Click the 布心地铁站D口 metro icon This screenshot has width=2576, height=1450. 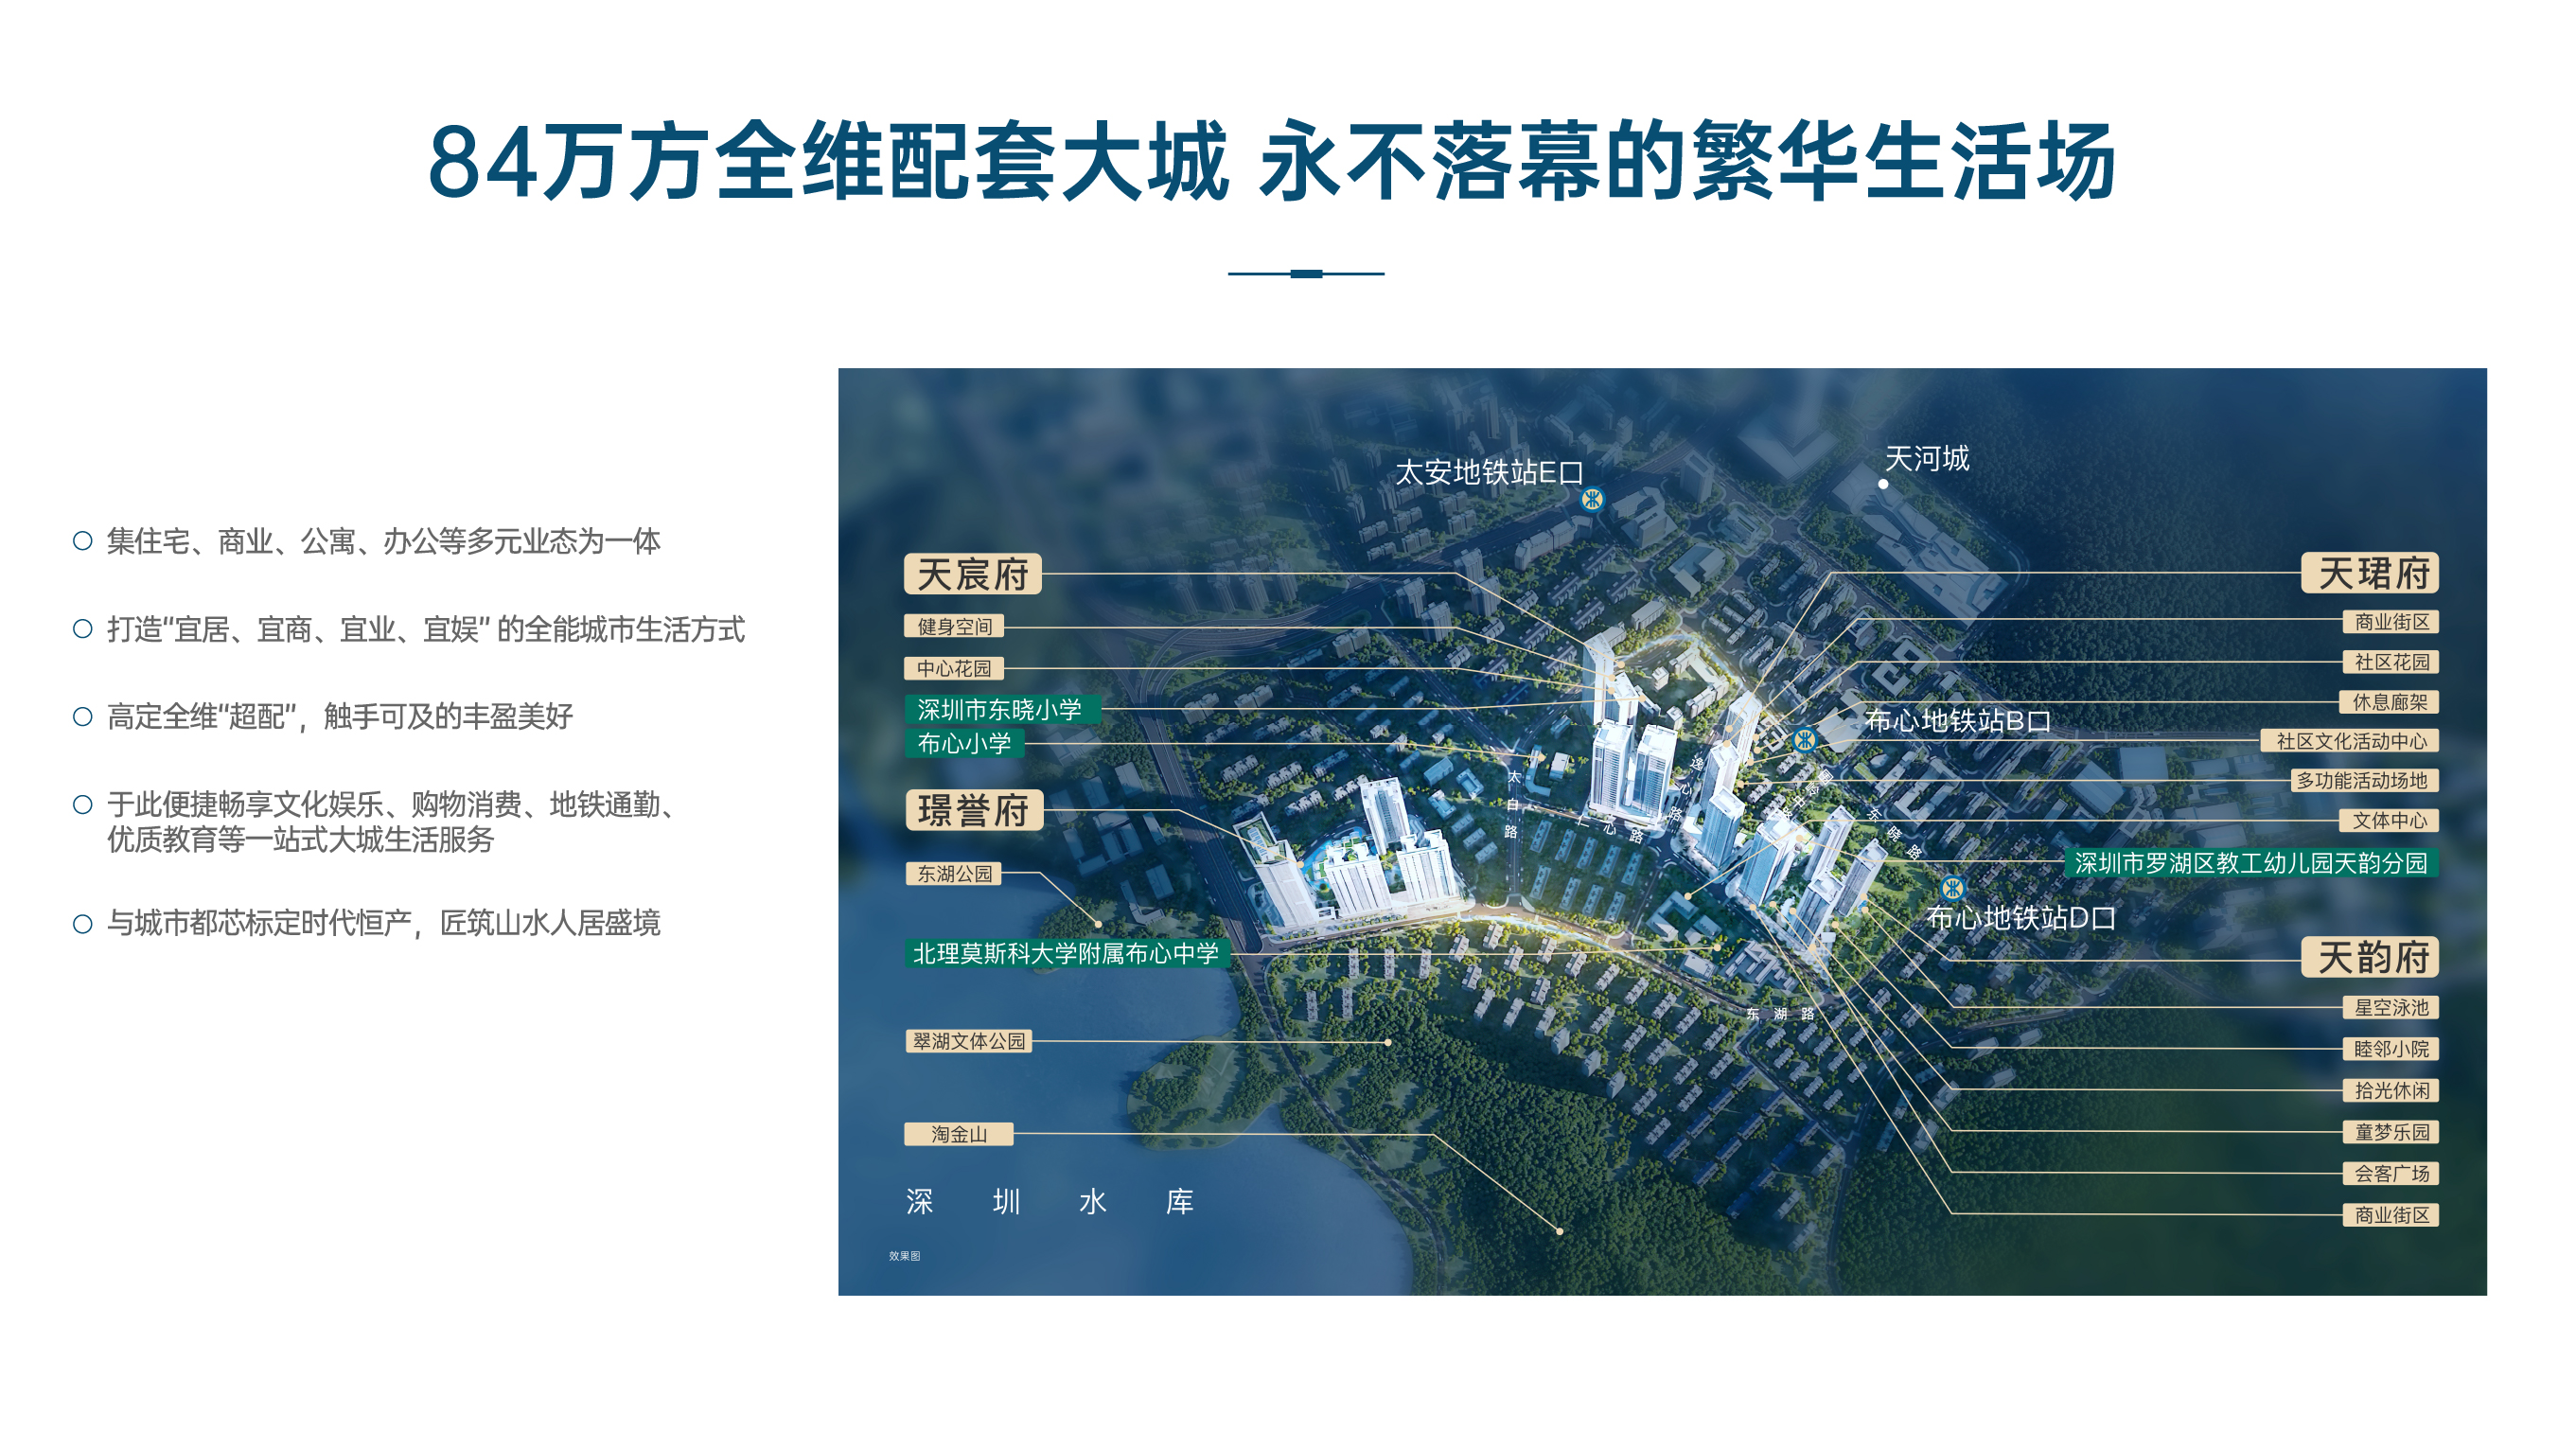[x=1952, y=887]
